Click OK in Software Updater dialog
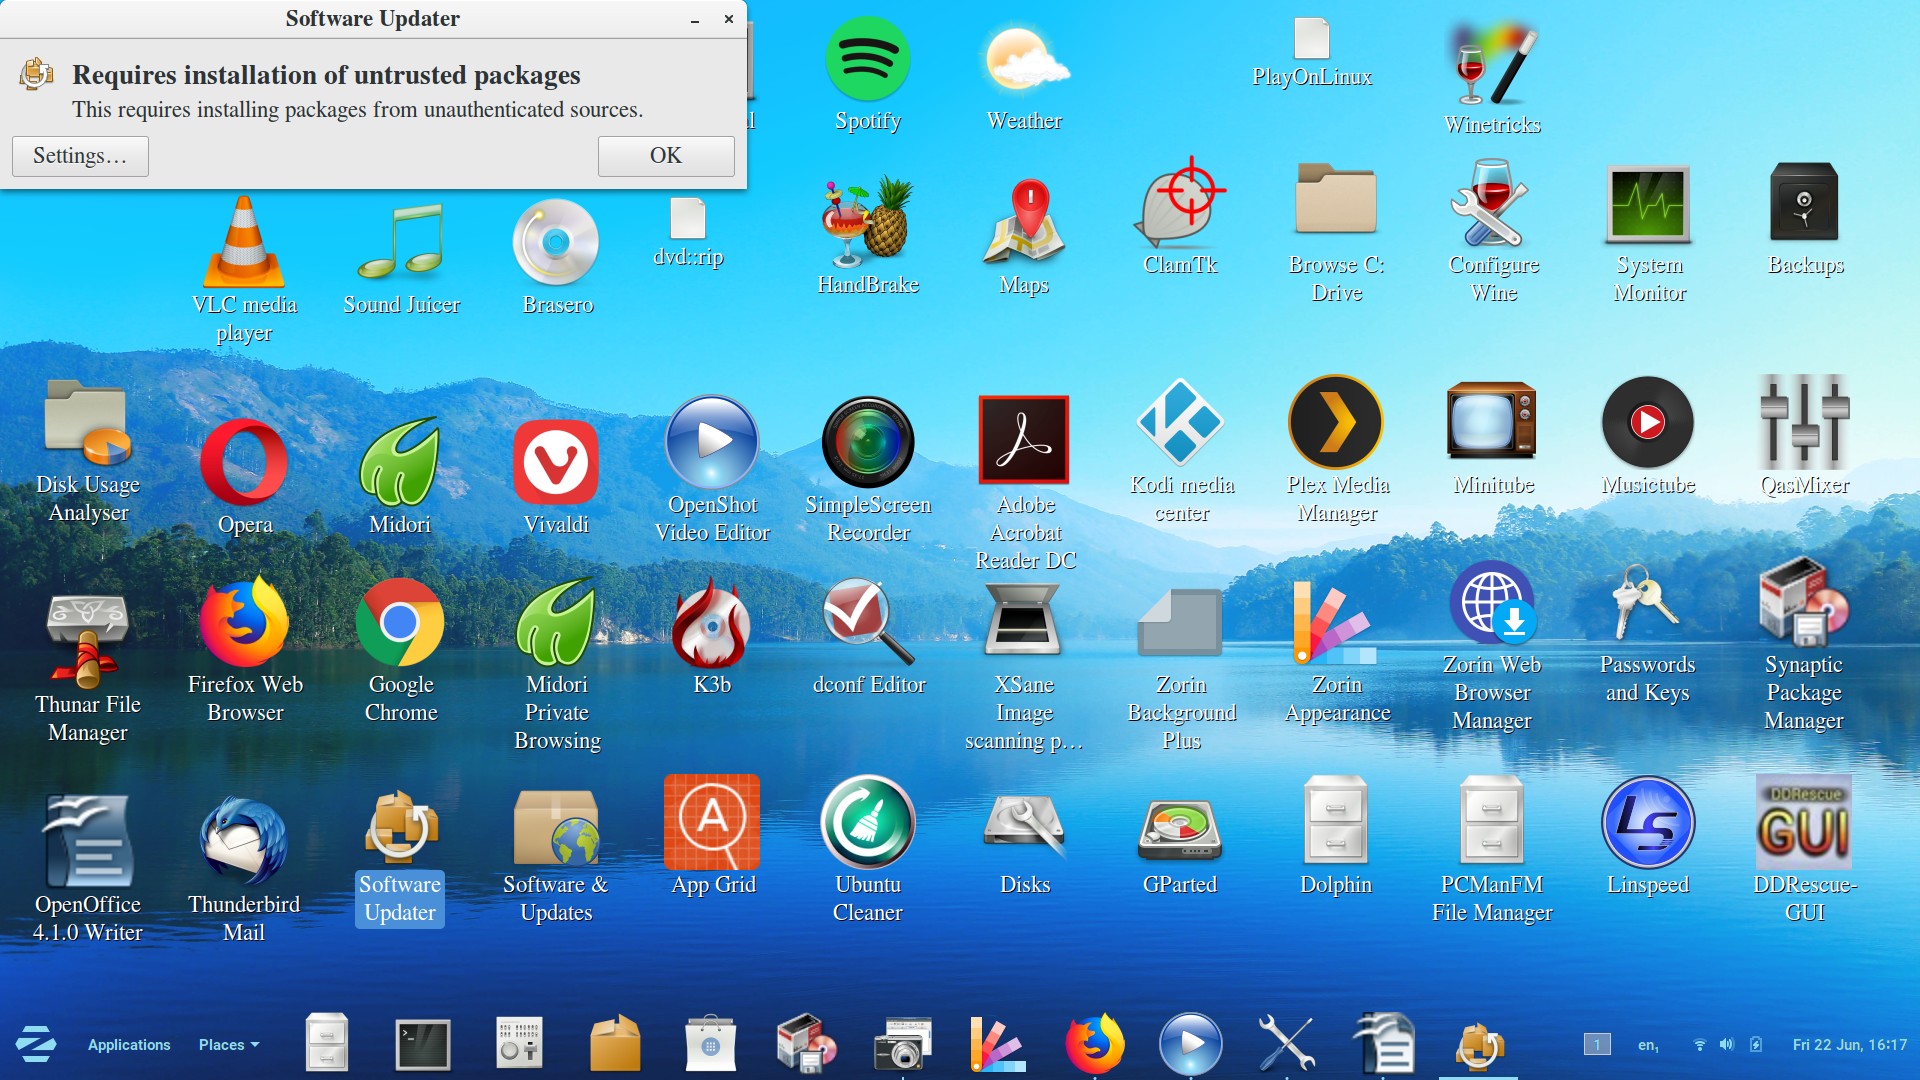The width and height of the screenshot is (1920, 1080). tap(665, 156)
